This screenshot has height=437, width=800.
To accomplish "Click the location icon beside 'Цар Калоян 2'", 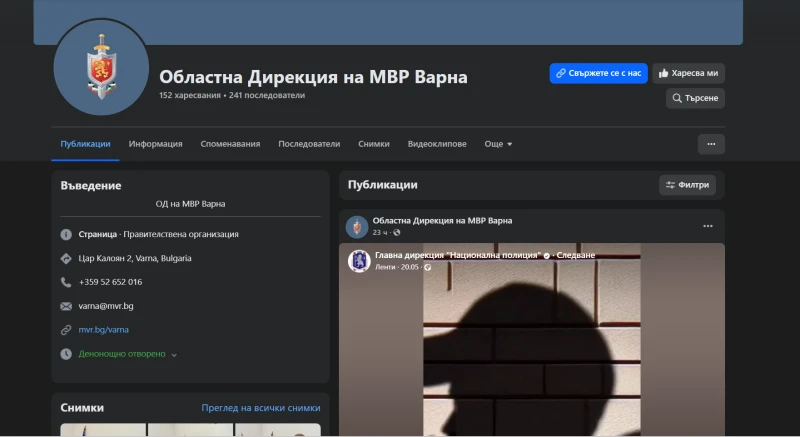I will click(x=66, y=258).
